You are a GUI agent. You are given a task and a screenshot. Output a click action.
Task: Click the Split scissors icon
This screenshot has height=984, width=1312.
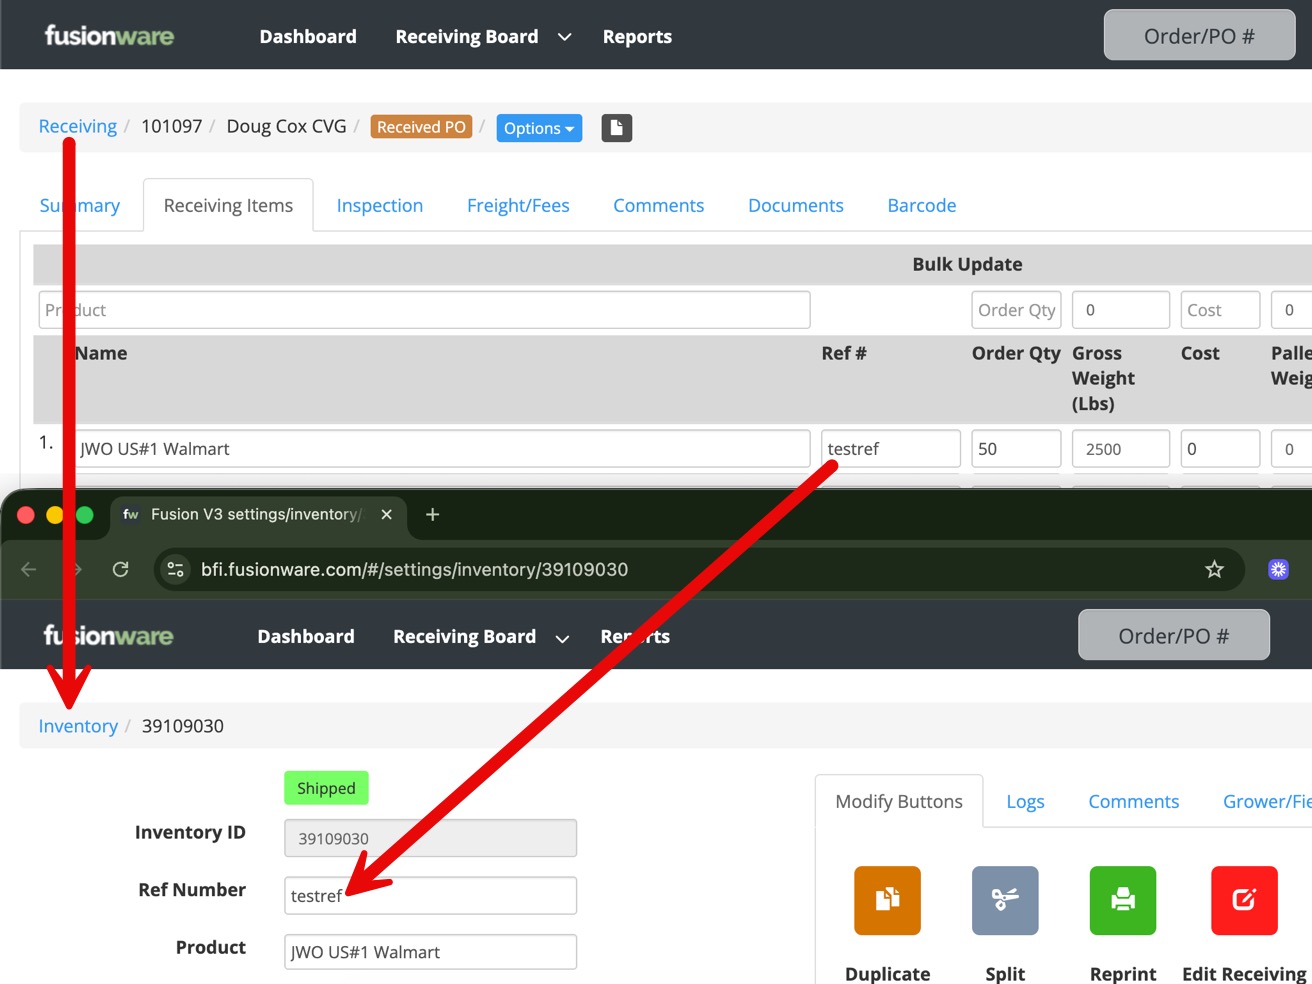[x=1005, y=900]
